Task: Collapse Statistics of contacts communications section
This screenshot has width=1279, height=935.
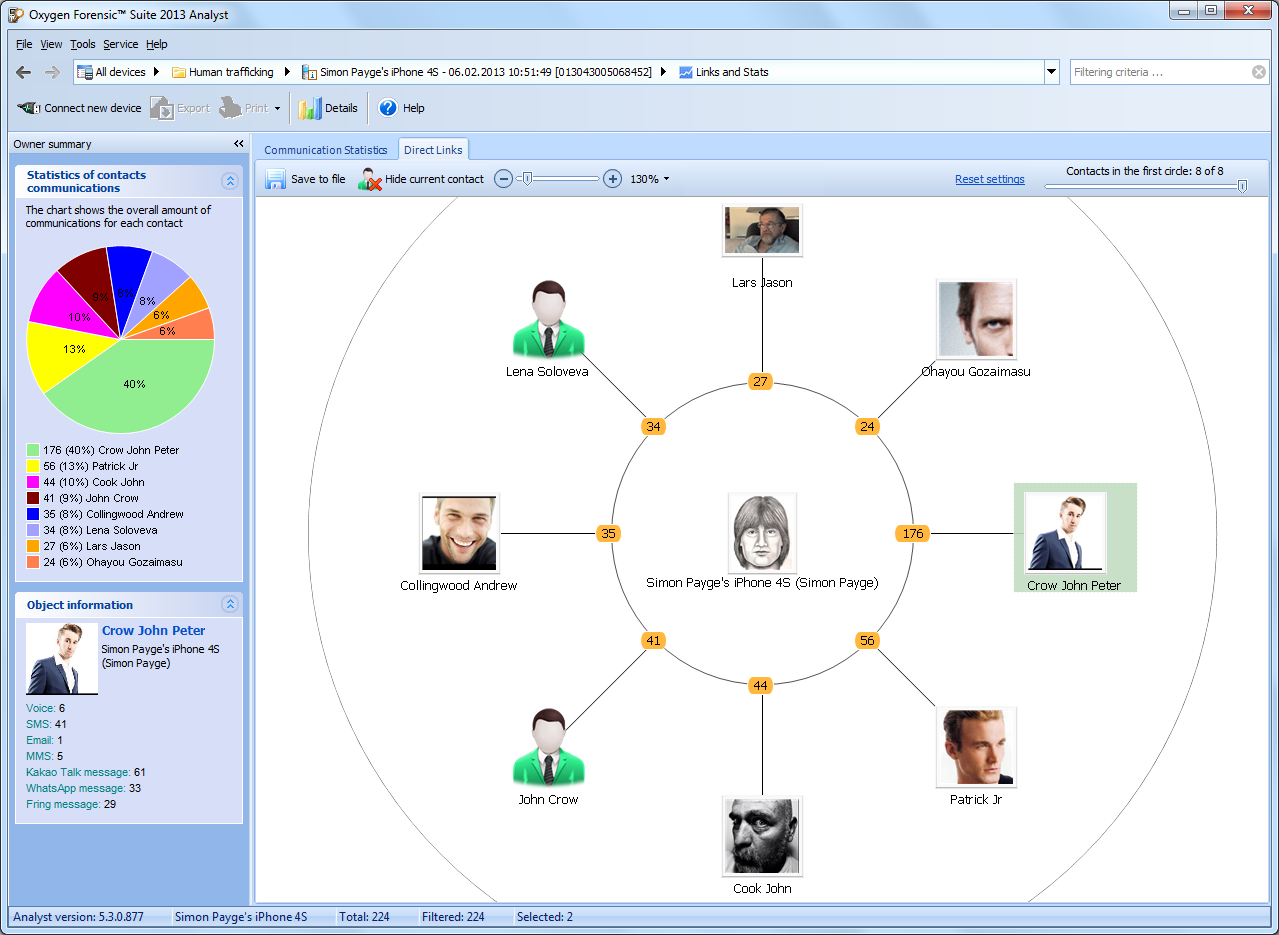Action: [230, 181]
